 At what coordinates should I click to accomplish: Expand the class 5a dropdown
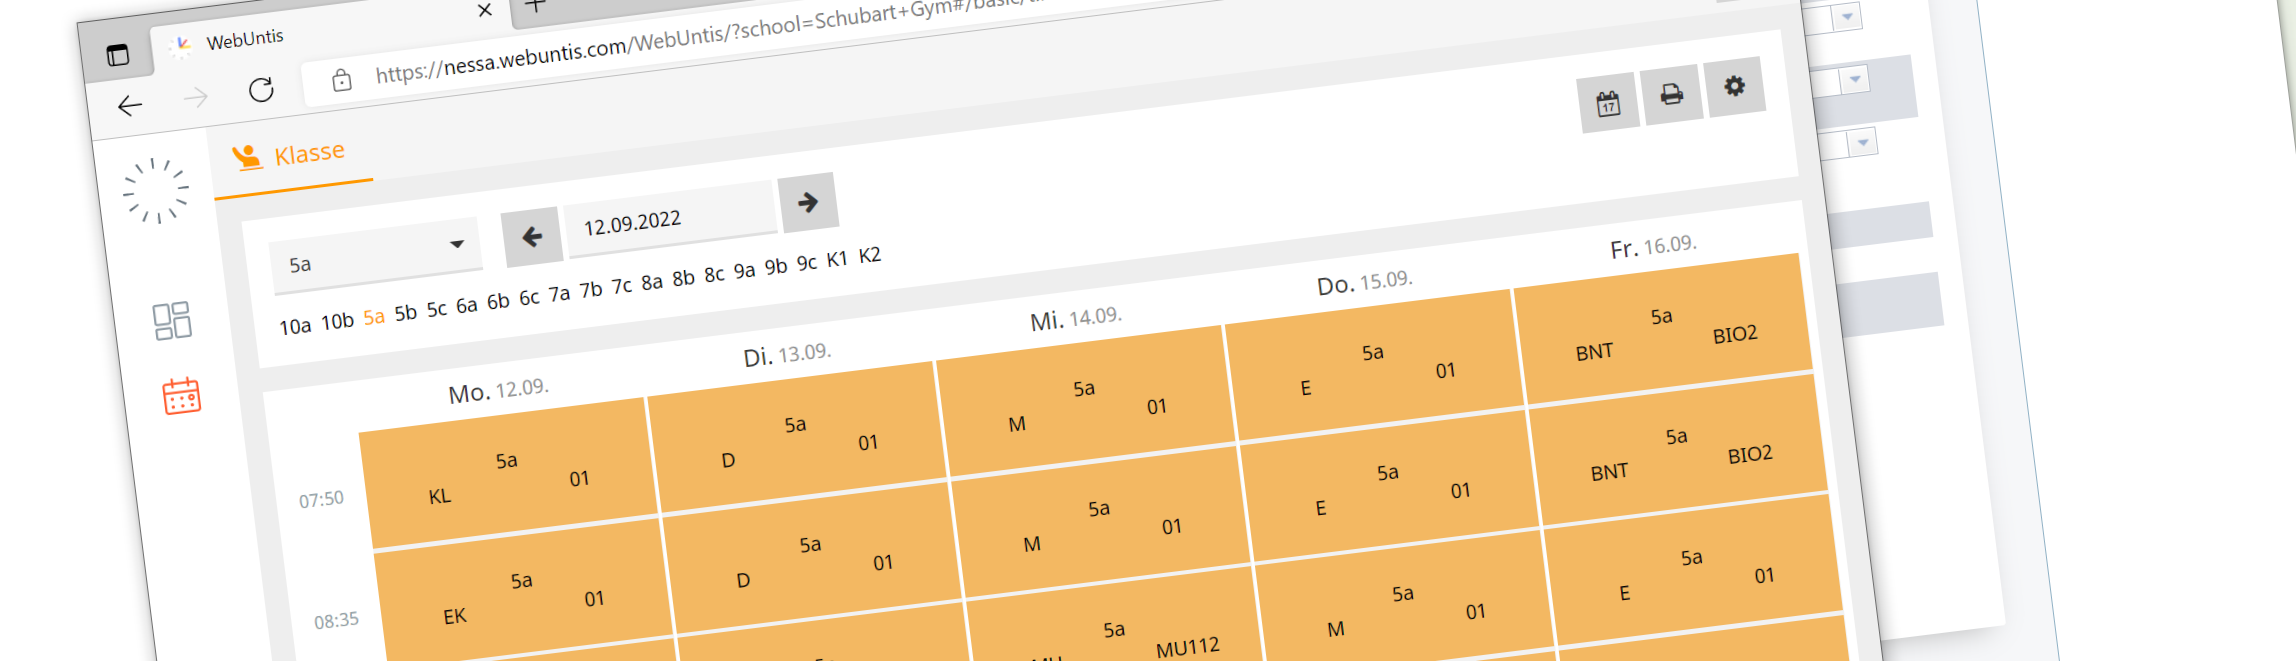tap(377, 256)
